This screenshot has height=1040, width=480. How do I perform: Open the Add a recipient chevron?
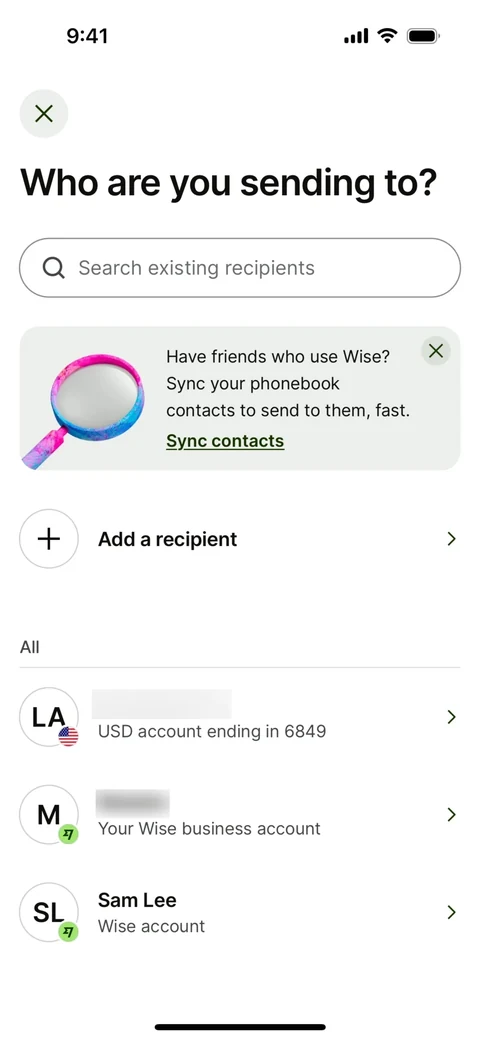point(451,539)
